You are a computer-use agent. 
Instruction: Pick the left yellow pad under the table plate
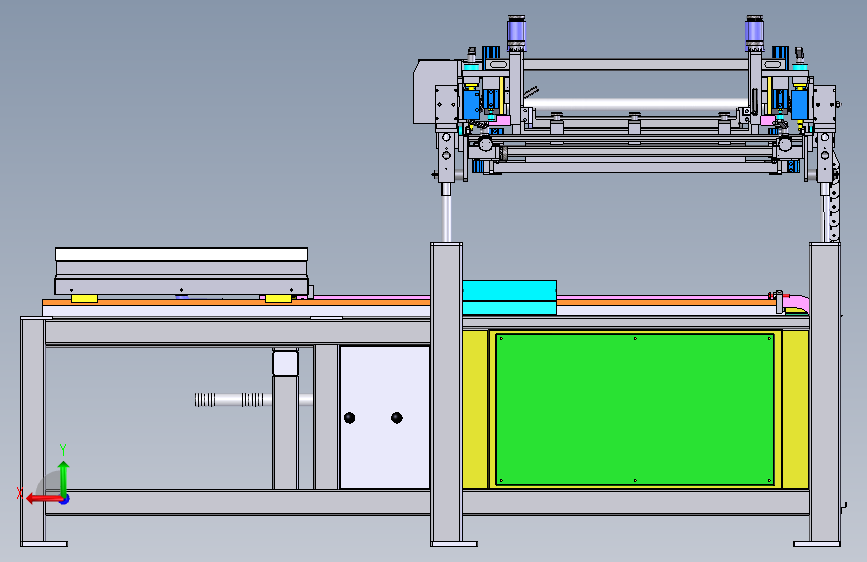pyautogui.click(x=85, y=299)
